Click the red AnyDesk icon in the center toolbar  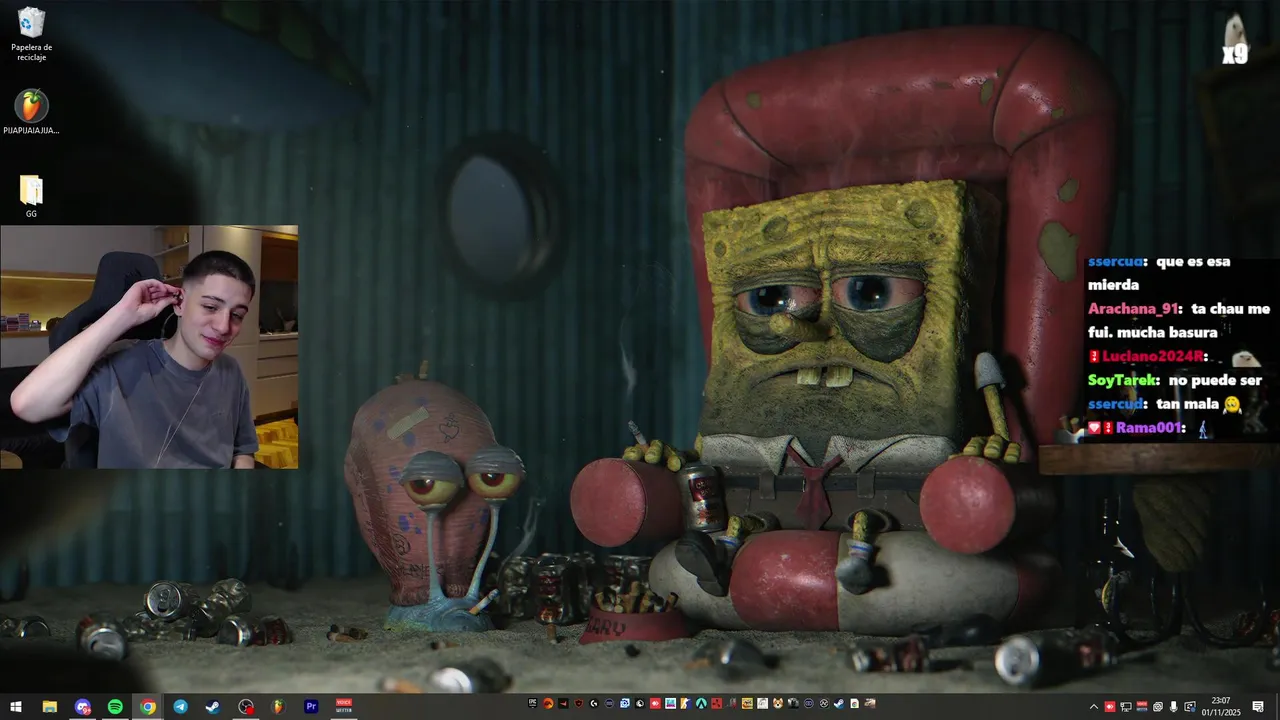coord(655,704)
